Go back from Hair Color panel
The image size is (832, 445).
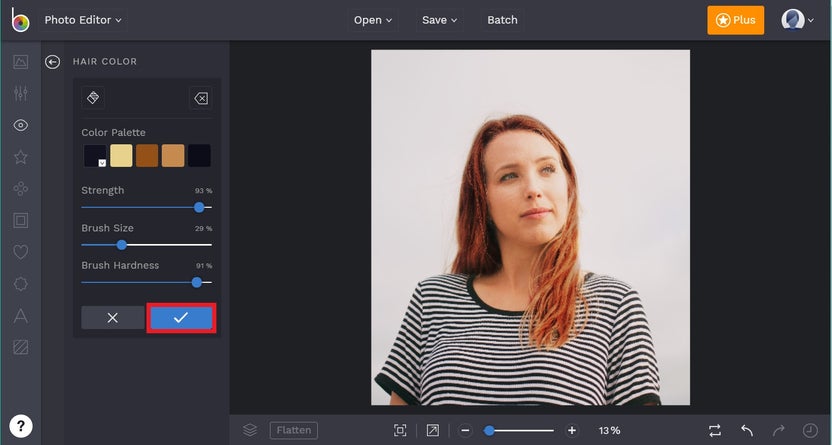click(52, 62)
